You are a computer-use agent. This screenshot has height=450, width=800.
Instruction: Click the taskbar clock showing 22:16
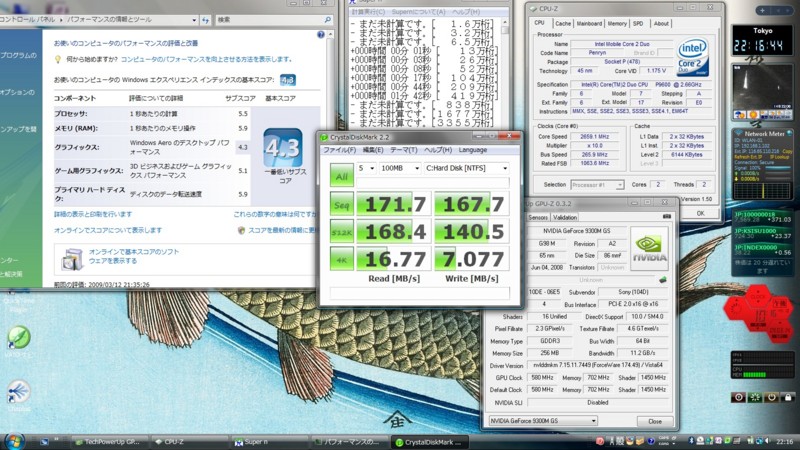tap(785, 441)
